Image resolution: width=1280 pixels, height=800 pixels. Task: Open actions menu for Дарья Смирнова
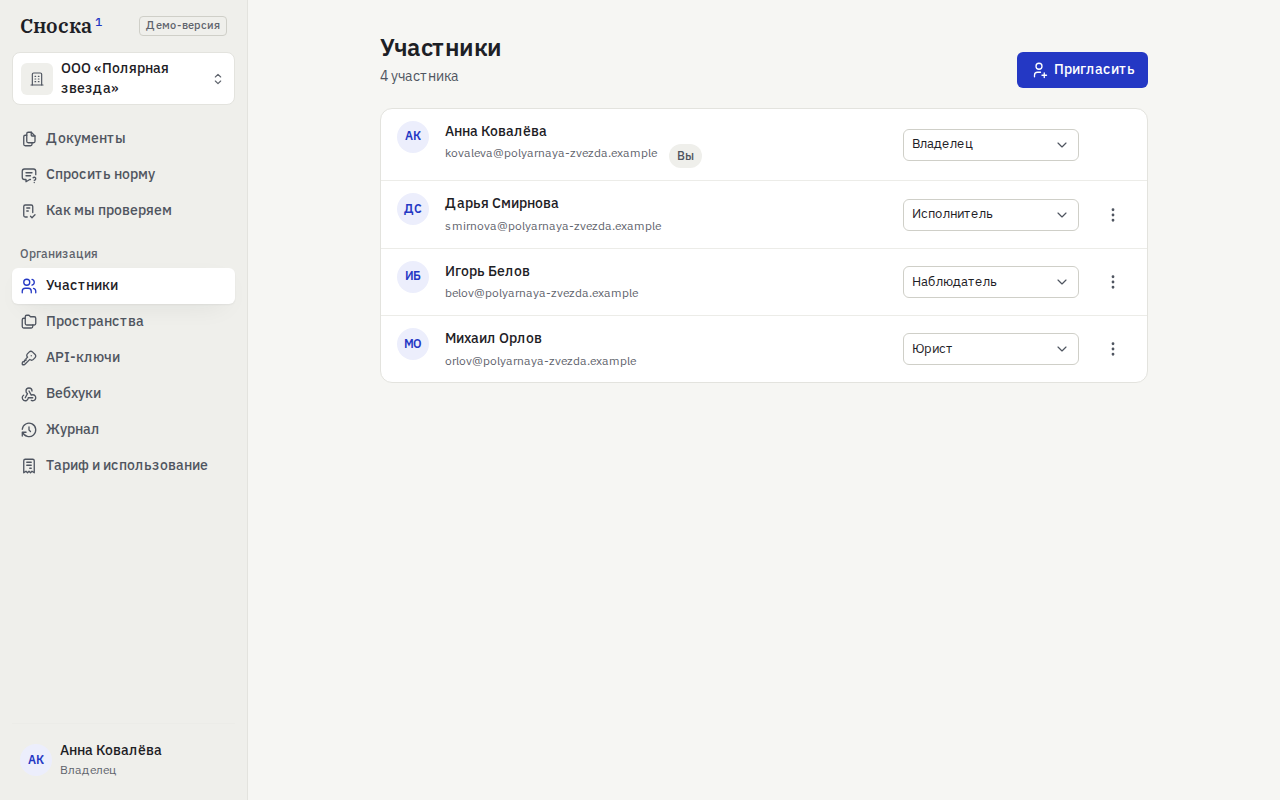pyautogui.click(x=1113, y=215)
